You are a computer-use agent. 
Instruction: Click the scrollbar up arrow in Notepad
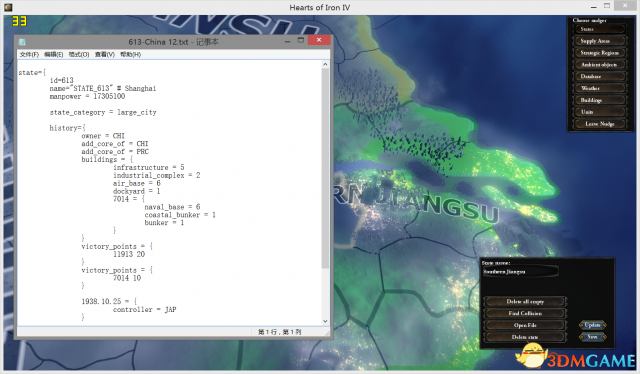coord(325,65)
